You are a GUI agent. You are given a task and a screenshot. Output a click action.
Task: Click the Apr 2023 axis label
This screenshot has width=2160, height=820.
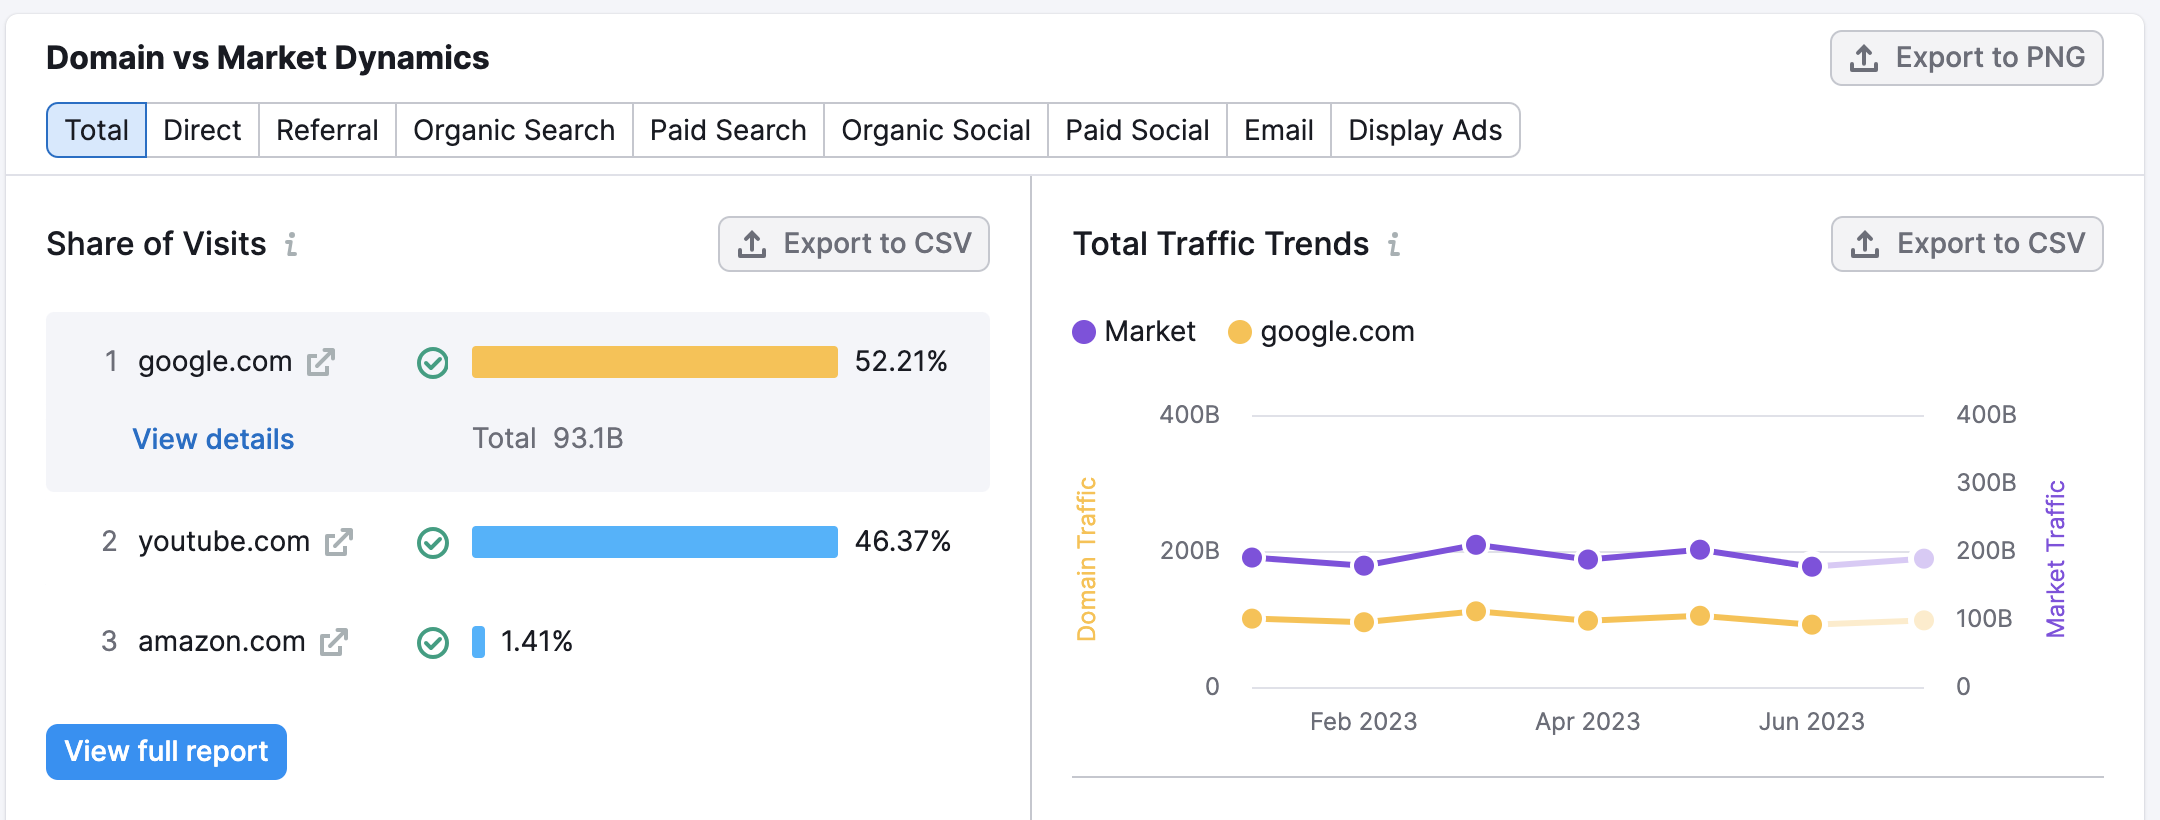point(1588,722)
